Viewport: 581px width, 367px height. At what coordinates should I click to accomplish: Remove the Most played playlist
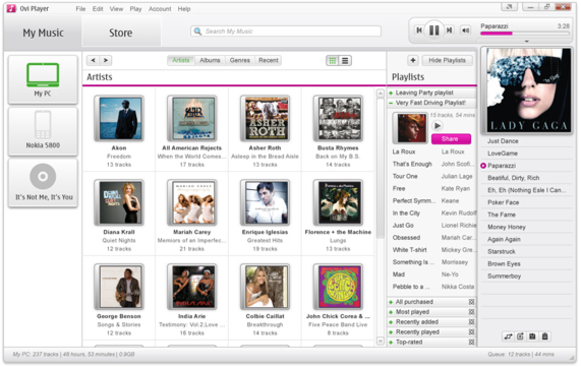[x=471, y=312]
